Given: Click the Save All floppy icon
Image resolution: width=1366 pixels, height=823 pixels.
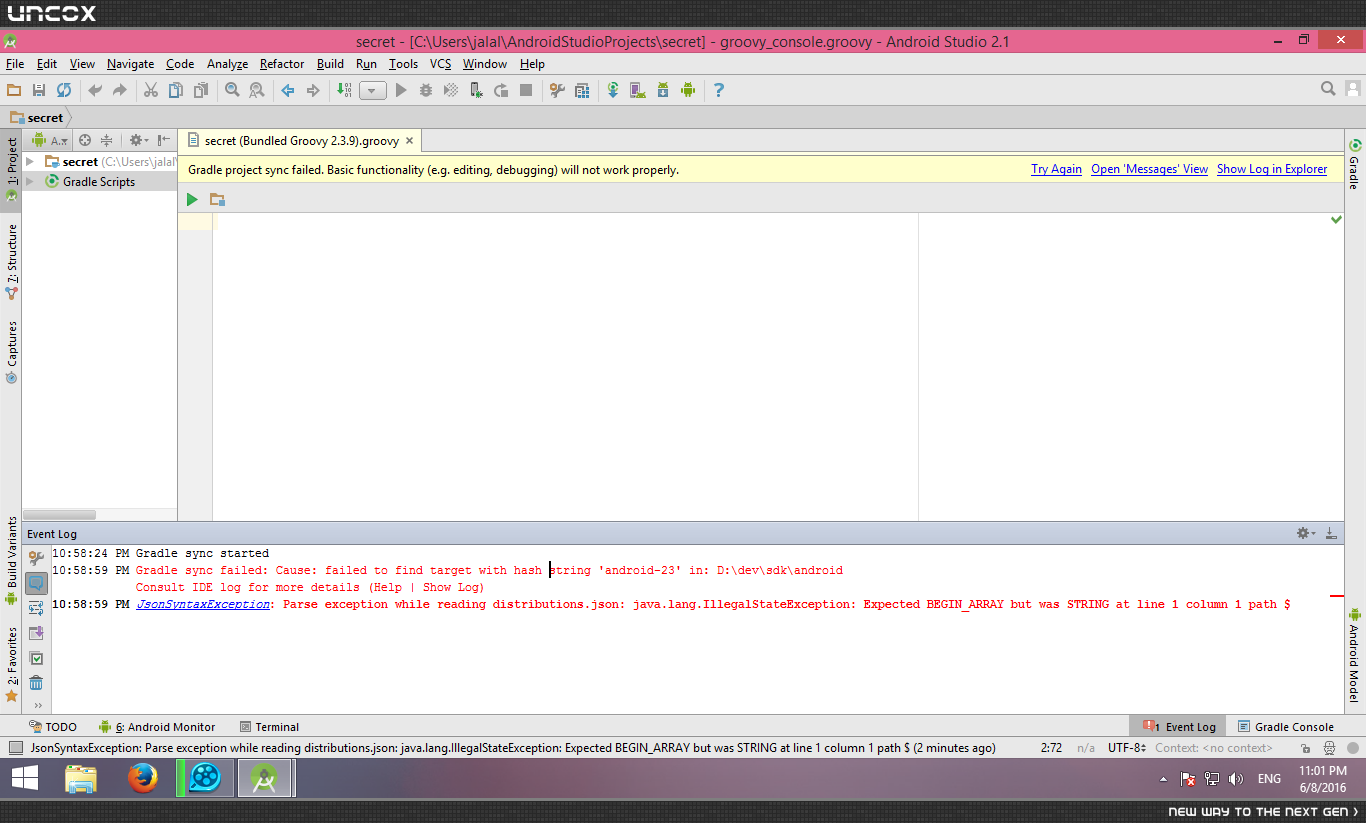Looking at the screenshot, I should [x=39, y=90].
